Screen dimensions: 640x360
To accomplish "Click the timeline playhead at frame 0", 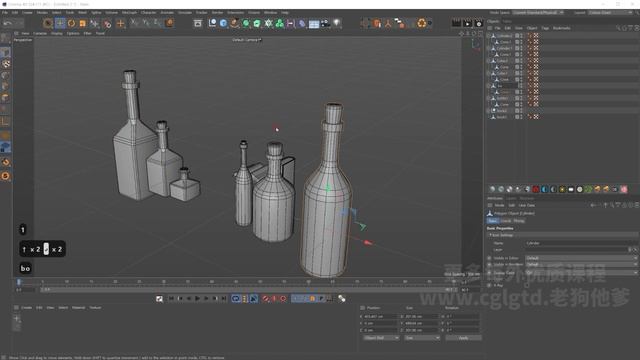I will coord(19,282).
